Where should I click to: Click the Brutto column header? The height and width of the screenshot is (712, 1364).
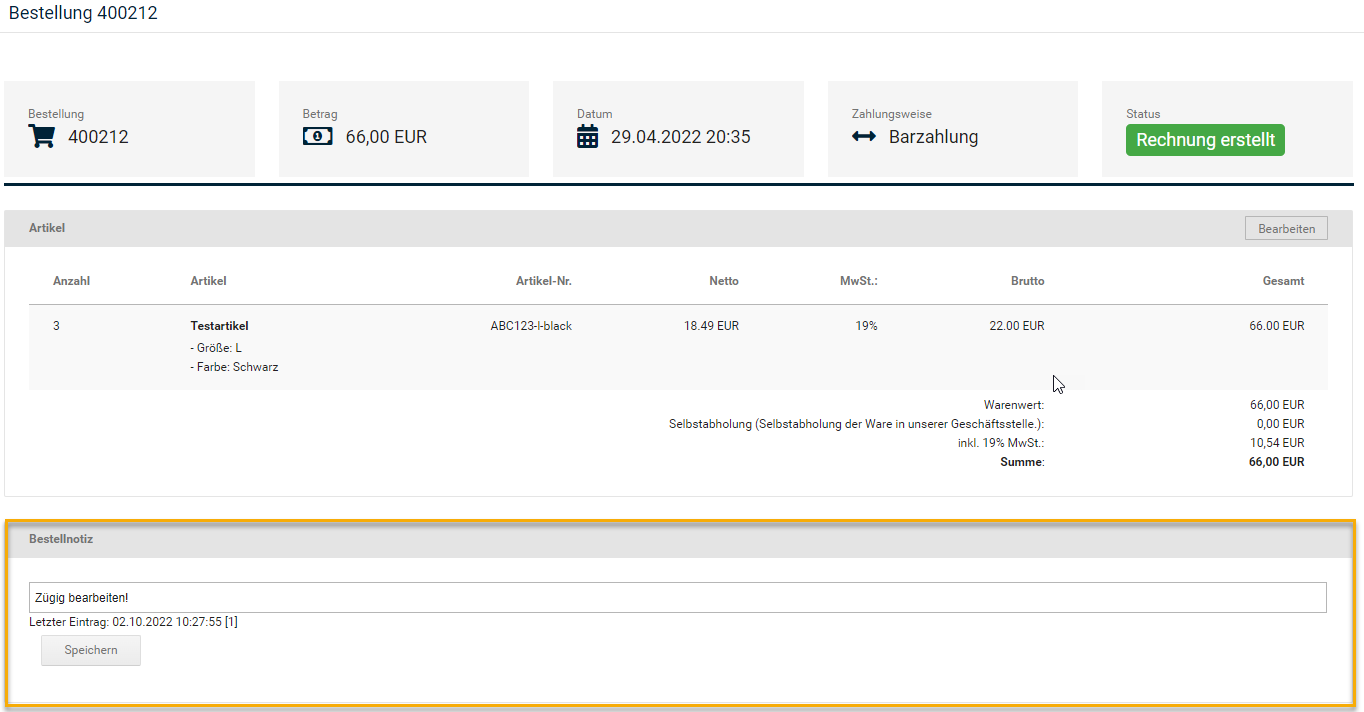pyautogui.click(x=1027, y=281)
